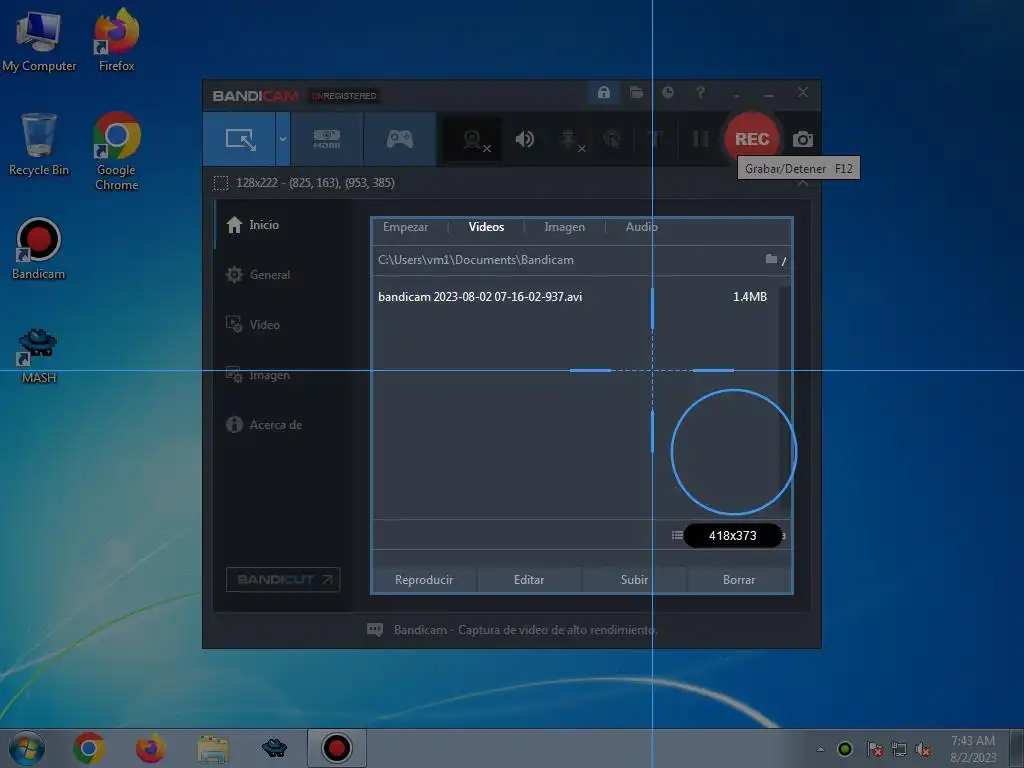Open Bandicam help question mark icon
The height and width of the screenshot is (768, 1024).
coord(700,93)
